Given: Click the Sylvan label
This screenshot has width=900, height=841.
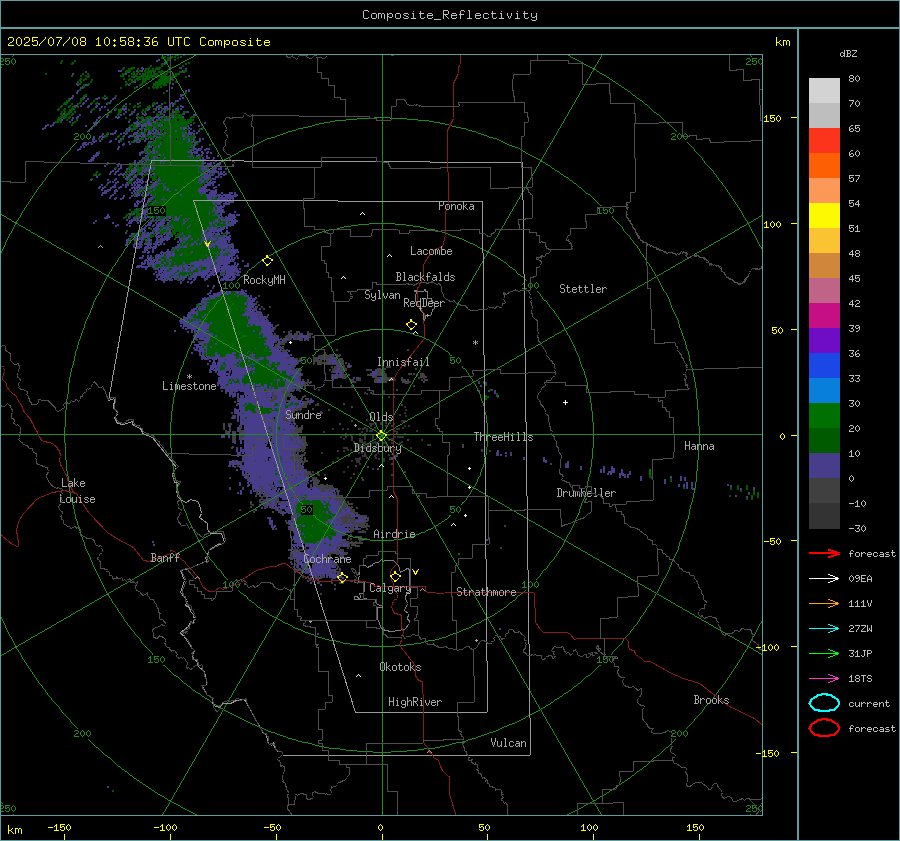Looking at the screenshot, I should pyautogui.click(x=382, y=296).
